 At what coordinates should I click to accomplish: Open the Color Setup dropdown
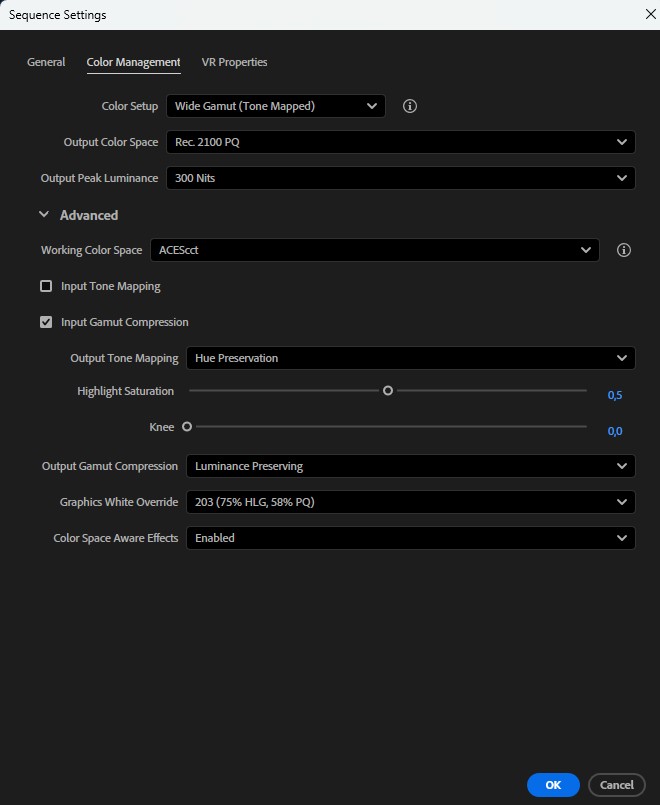(275, 106)
